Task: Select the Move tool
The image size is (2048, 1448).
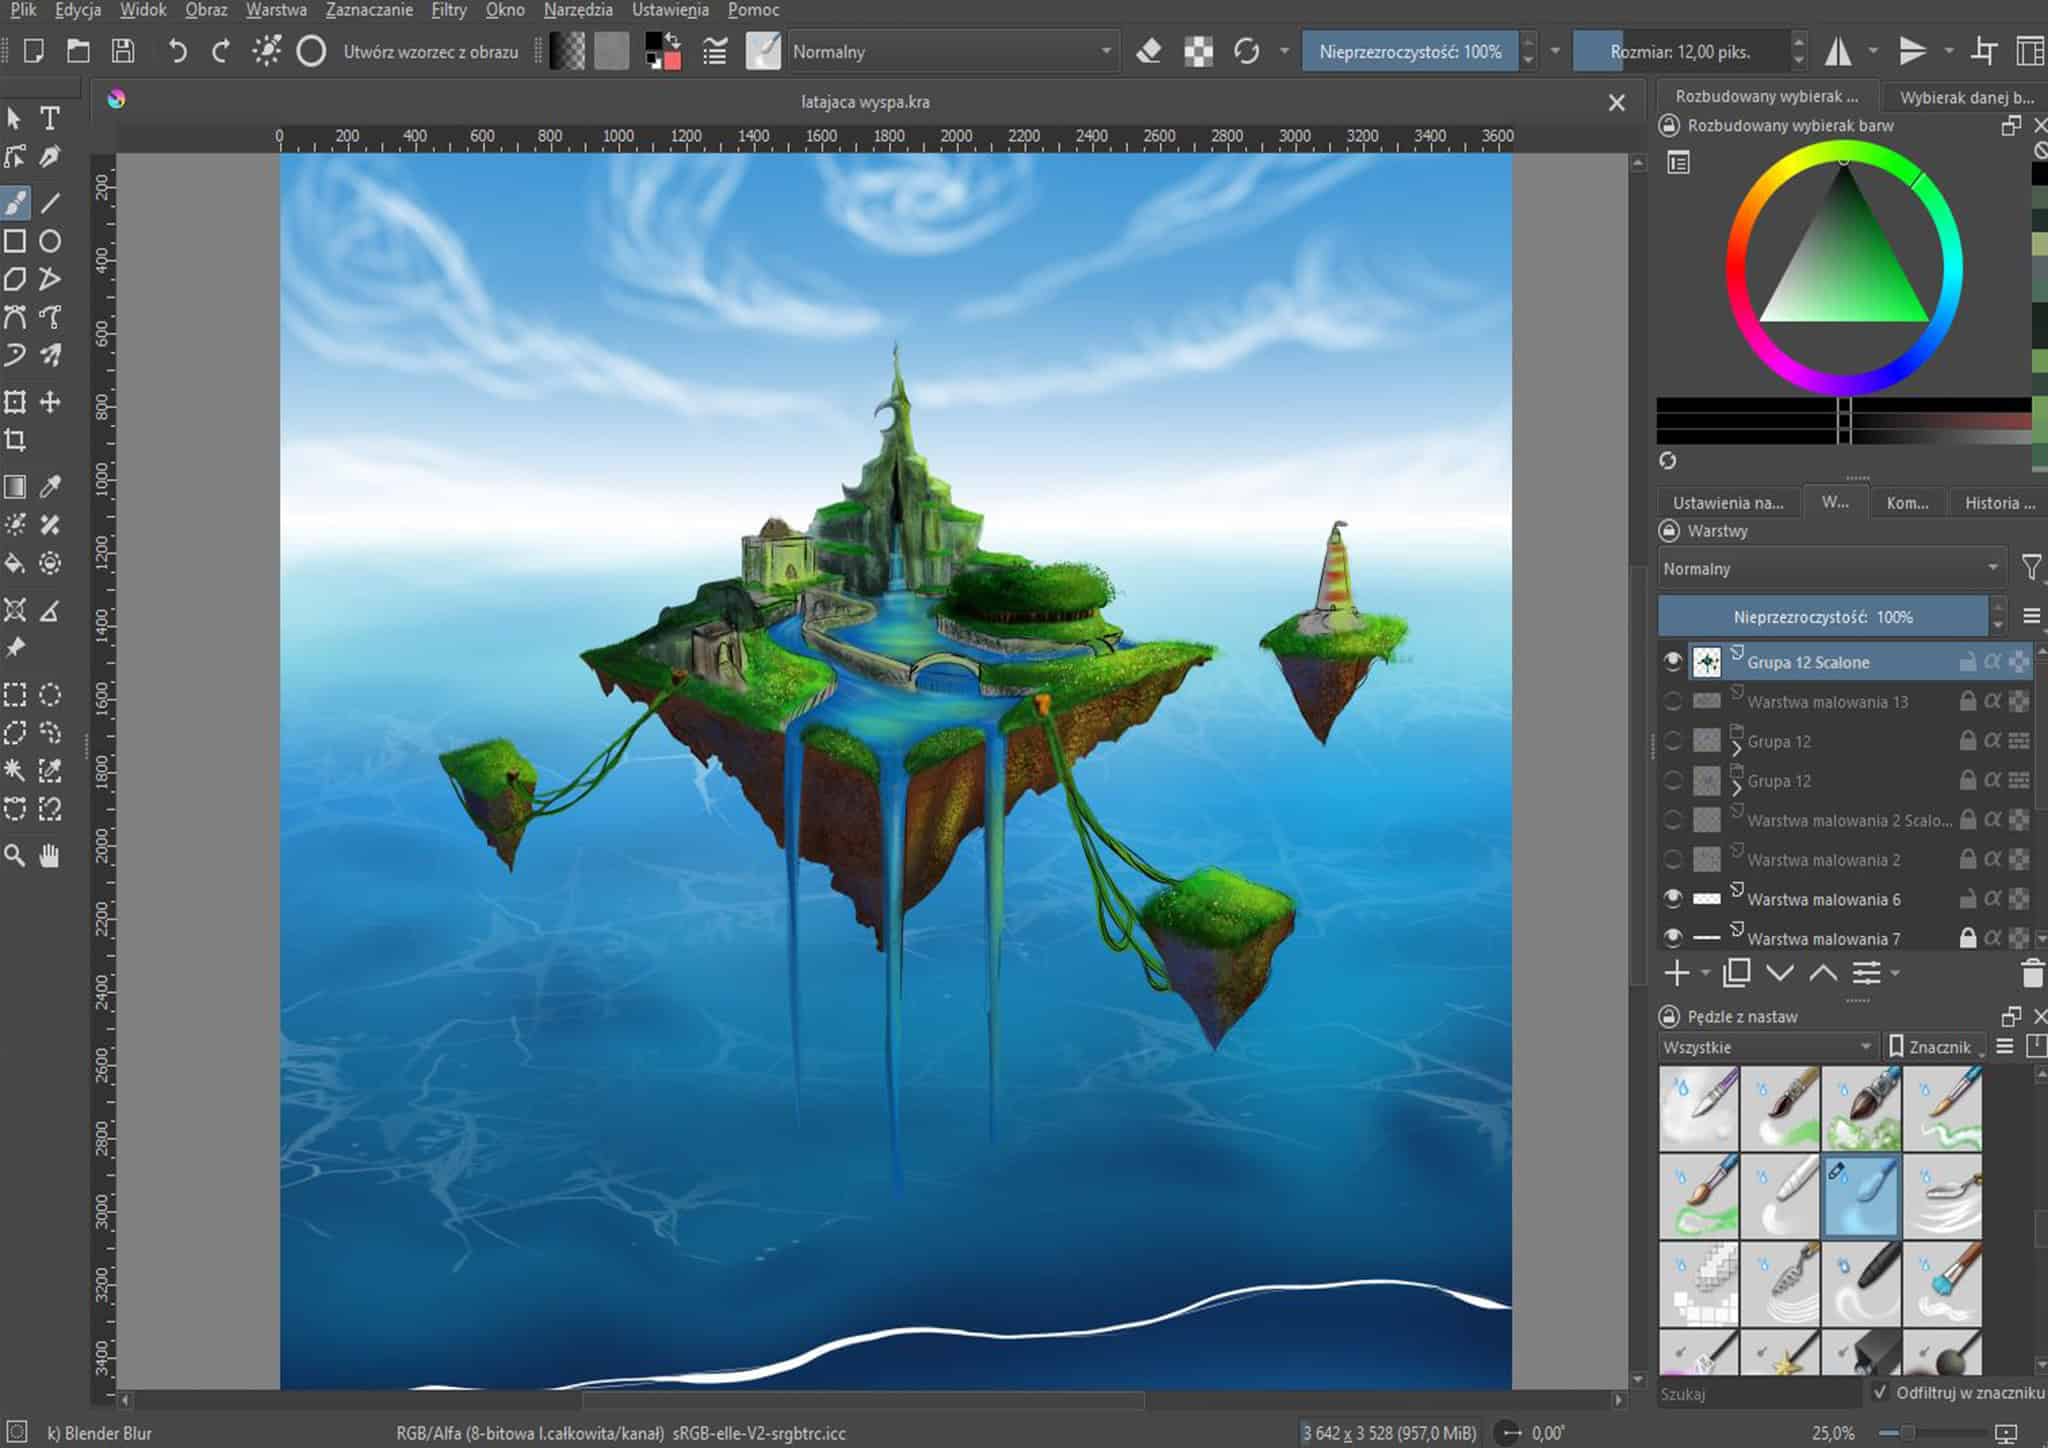Action: tap(49, 402)
